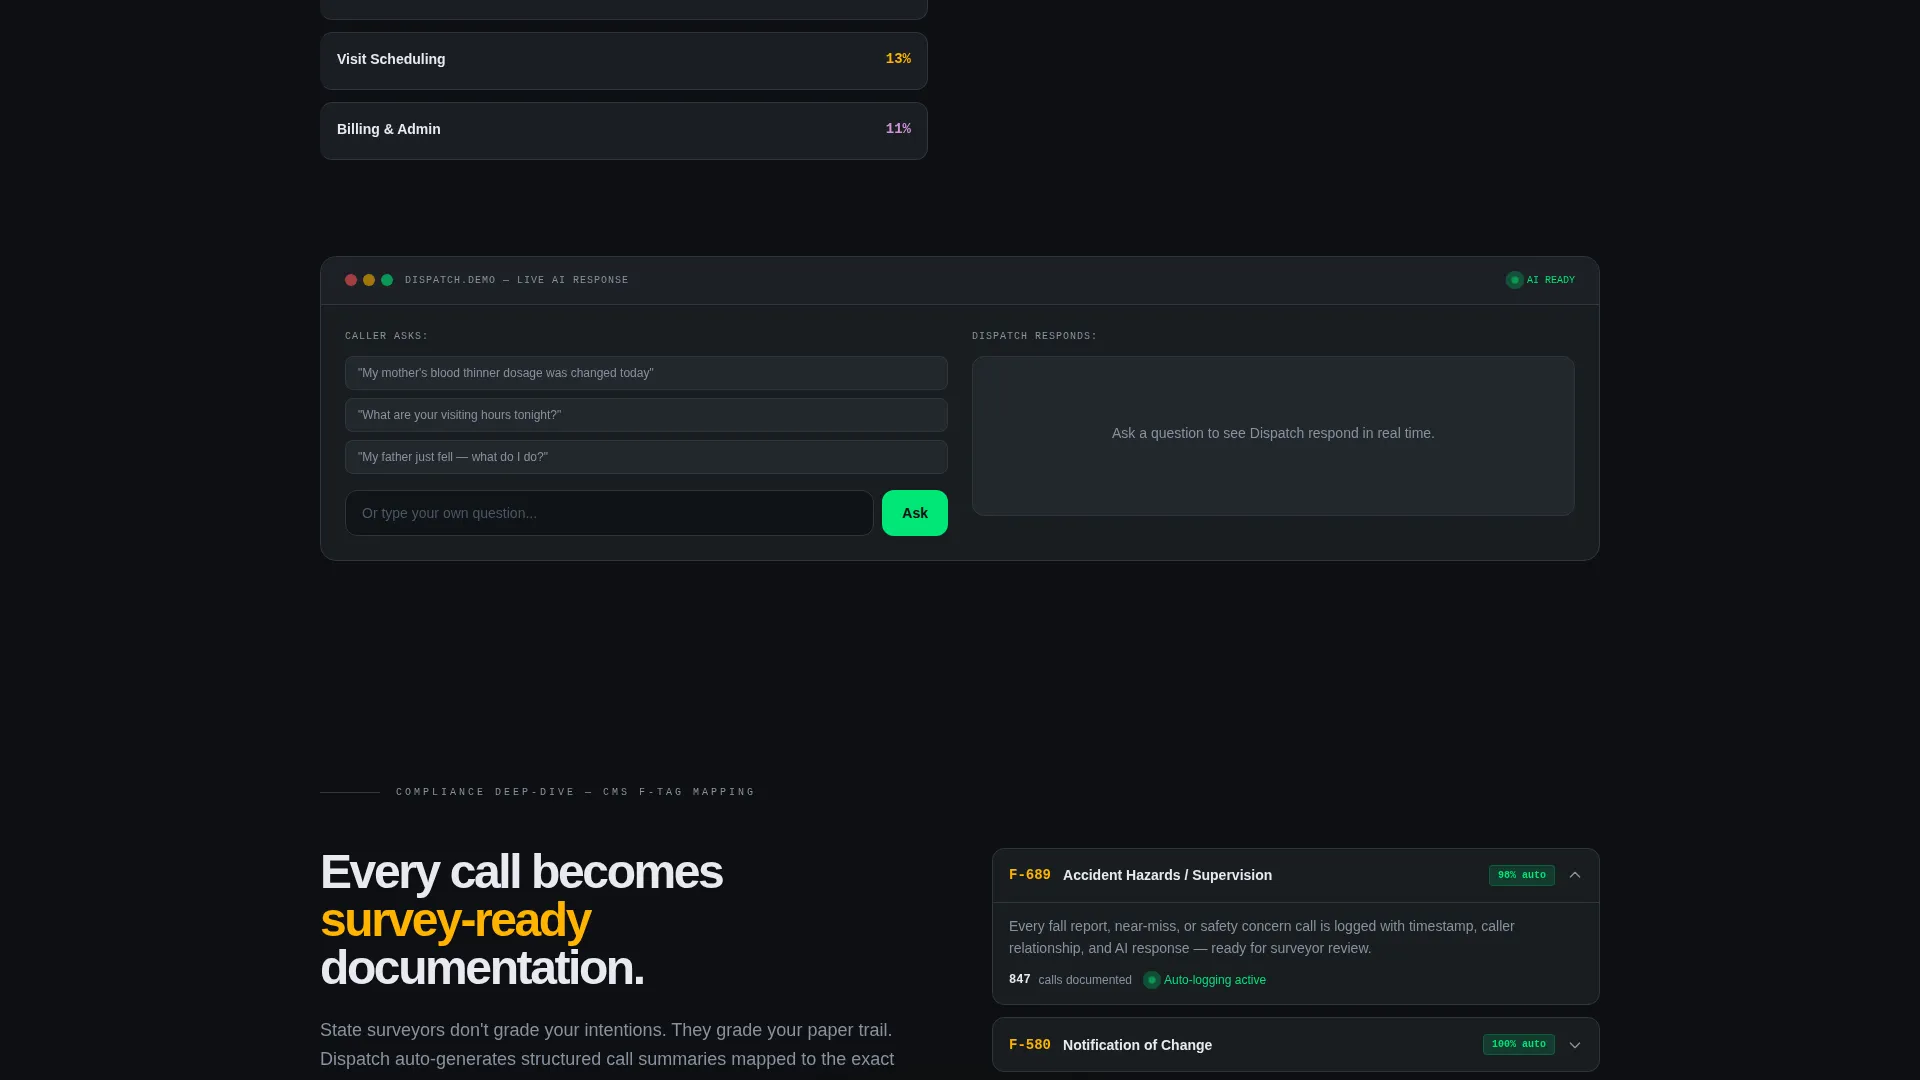Image resolution: width=1920 pixels, height=1080 pixels.
Task: Click the 98% auto badge
Action: 1521,875
